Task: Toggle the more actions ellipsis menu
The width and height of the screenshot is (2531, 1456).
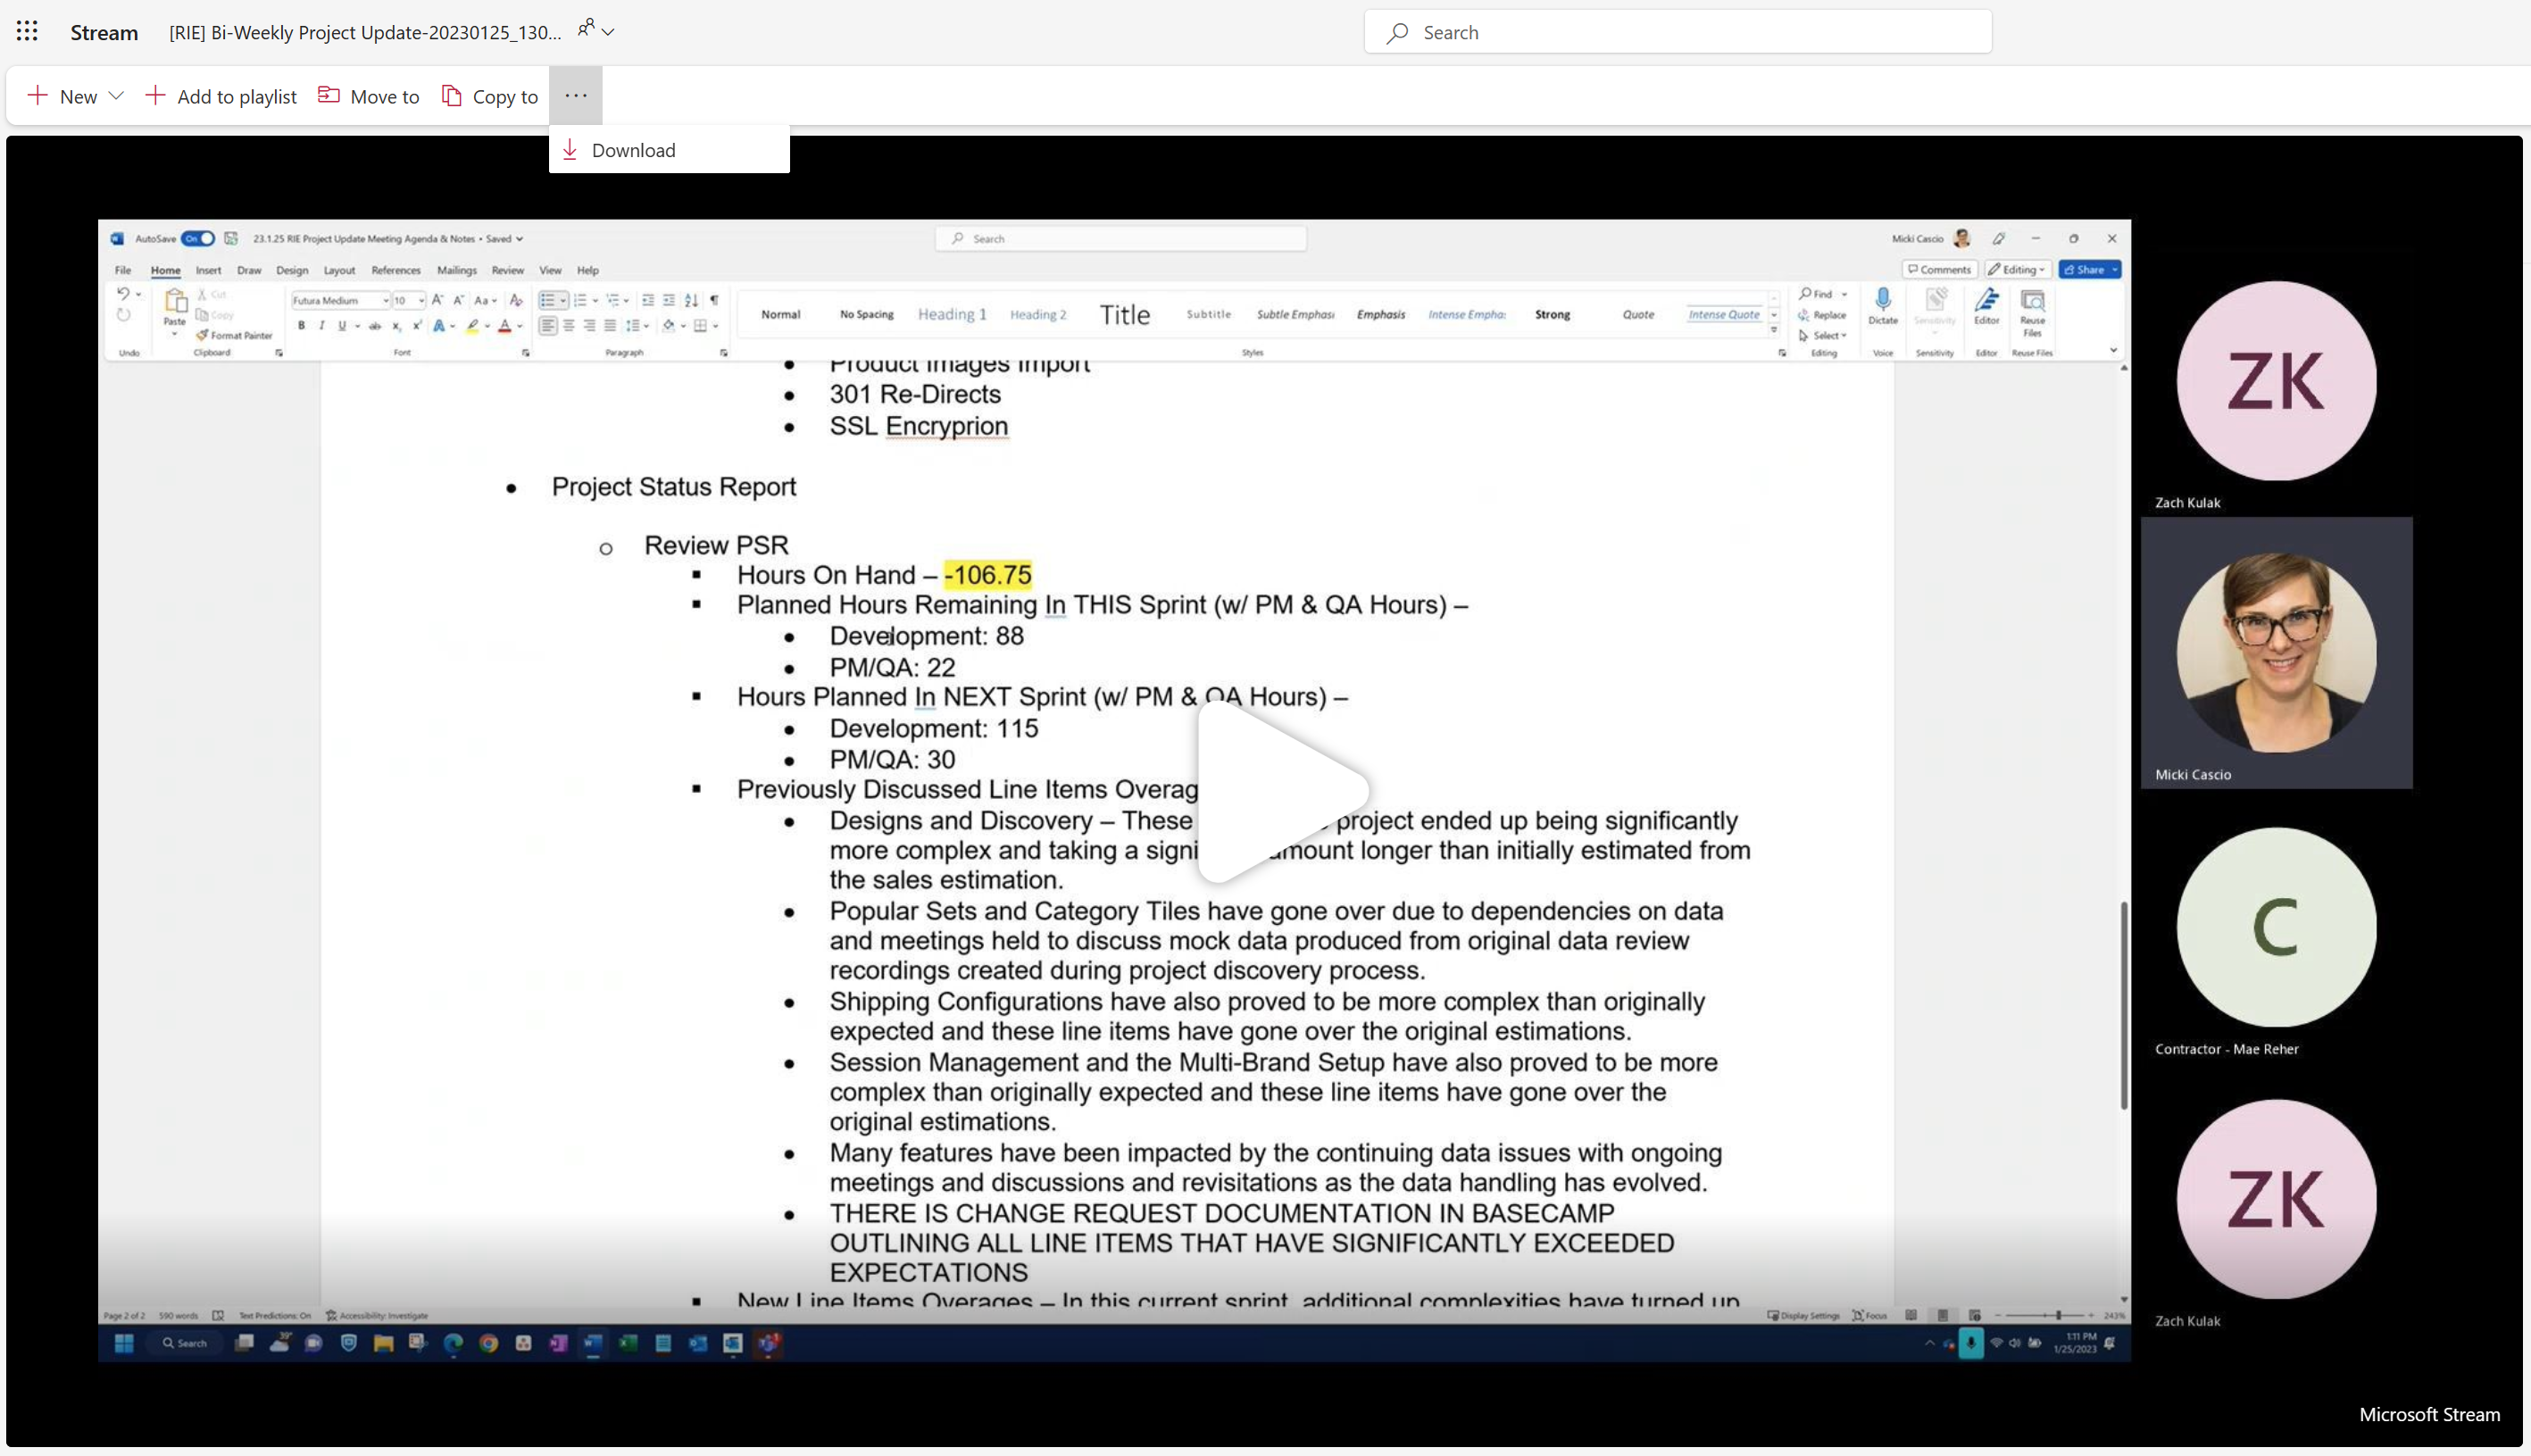Action: click(576, 95)
